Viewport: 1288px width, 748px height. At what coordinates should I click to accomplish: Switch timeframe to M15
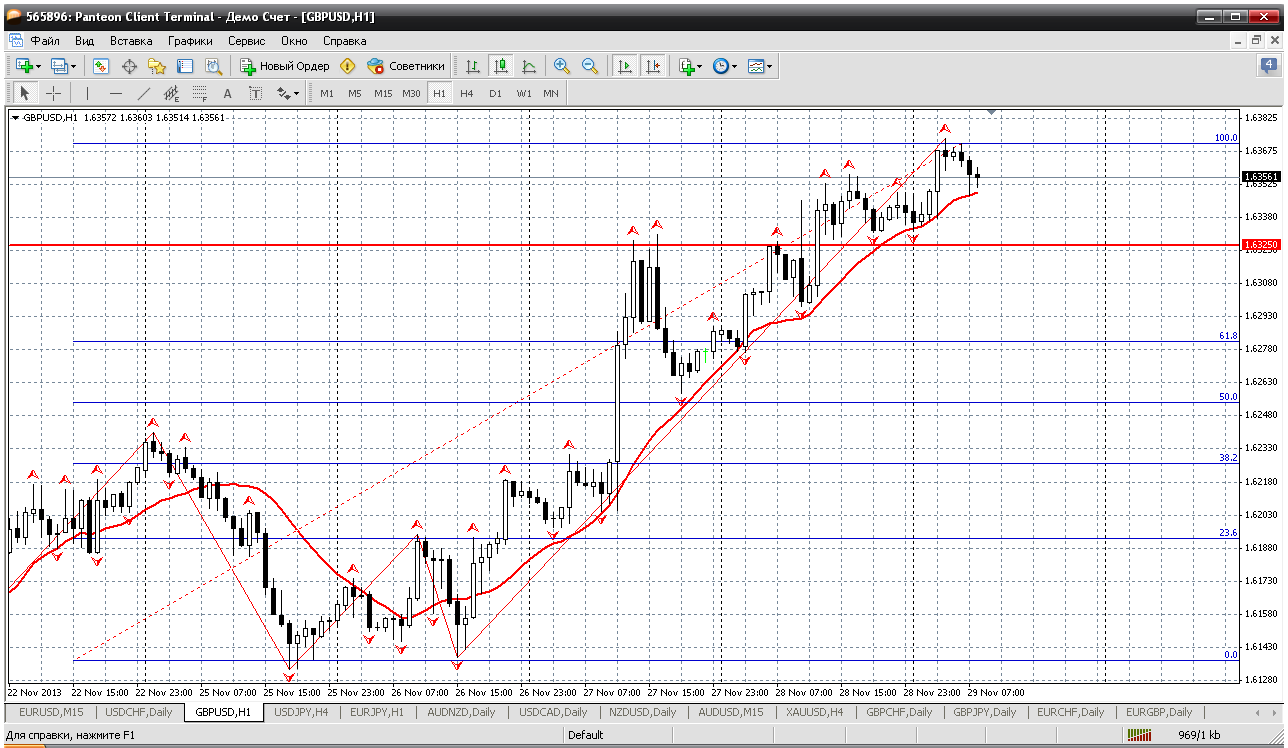(383, 93)
